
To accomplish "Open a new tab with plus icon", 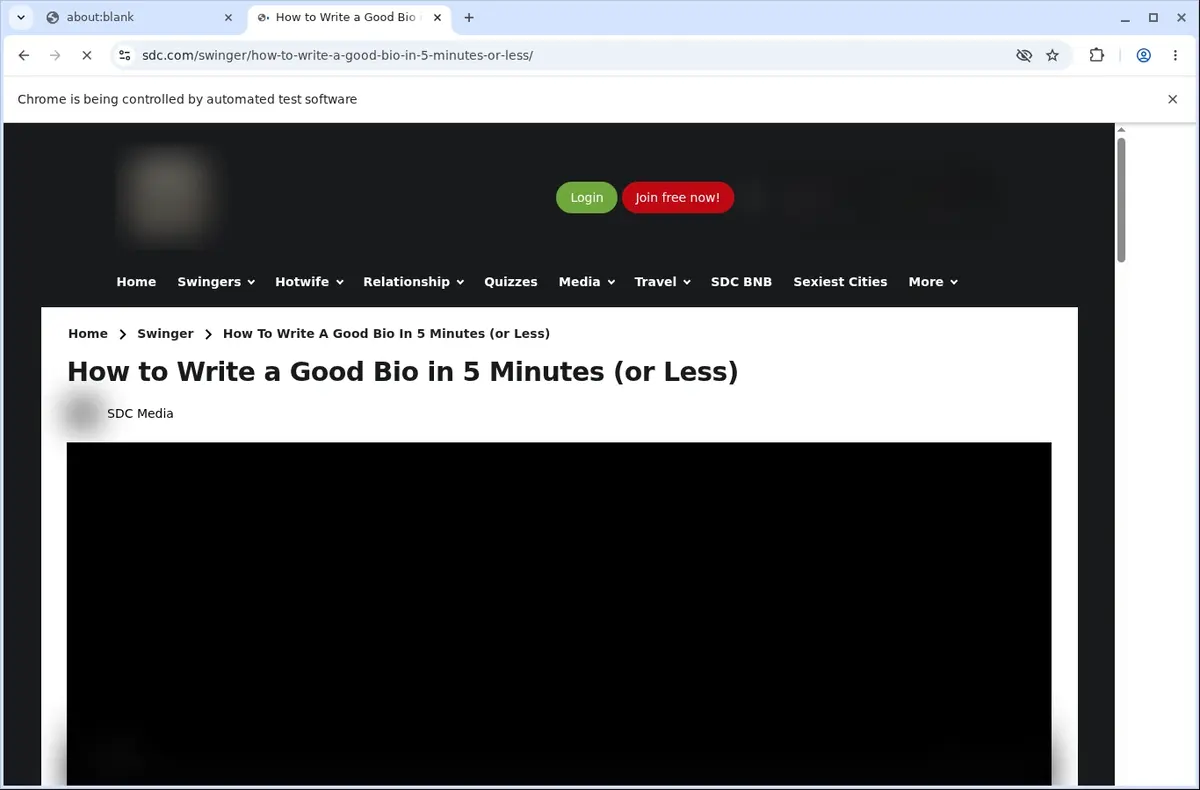I will pos(469,17).
